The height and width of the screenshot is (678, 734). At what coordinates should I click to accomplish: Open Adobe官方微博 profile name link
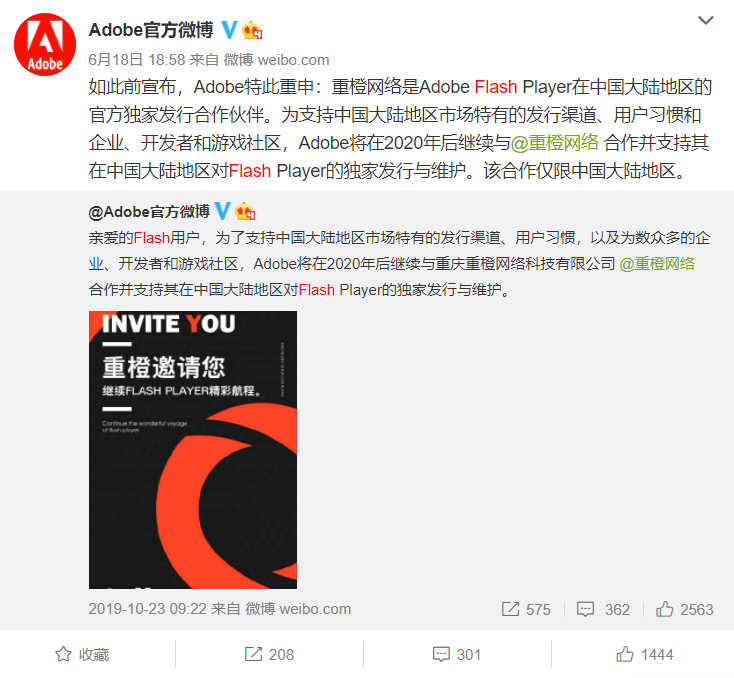[151, 30]
